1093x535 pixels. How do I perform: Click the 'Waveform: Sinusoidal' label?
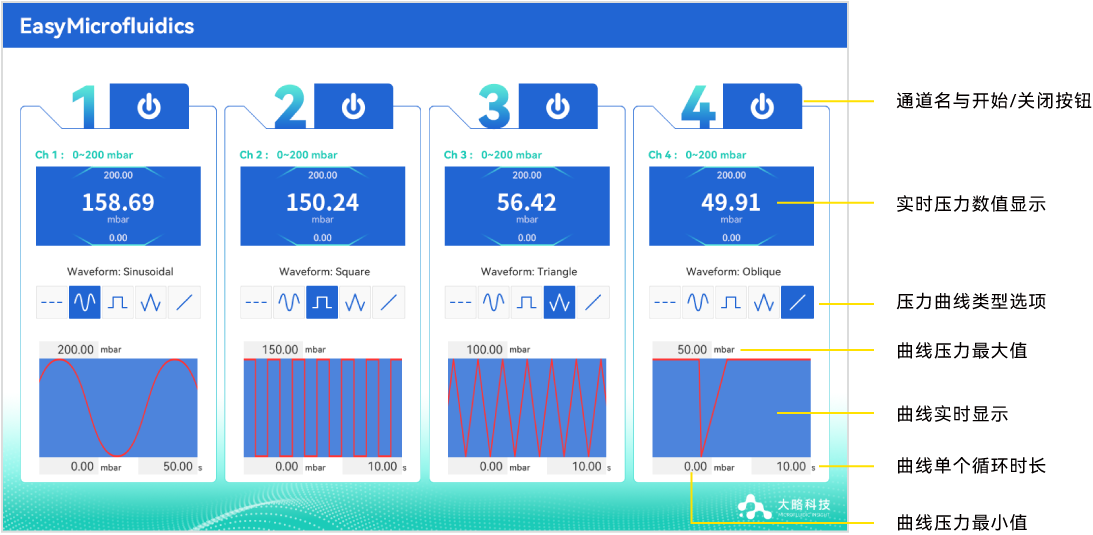(x=119, y=271)
